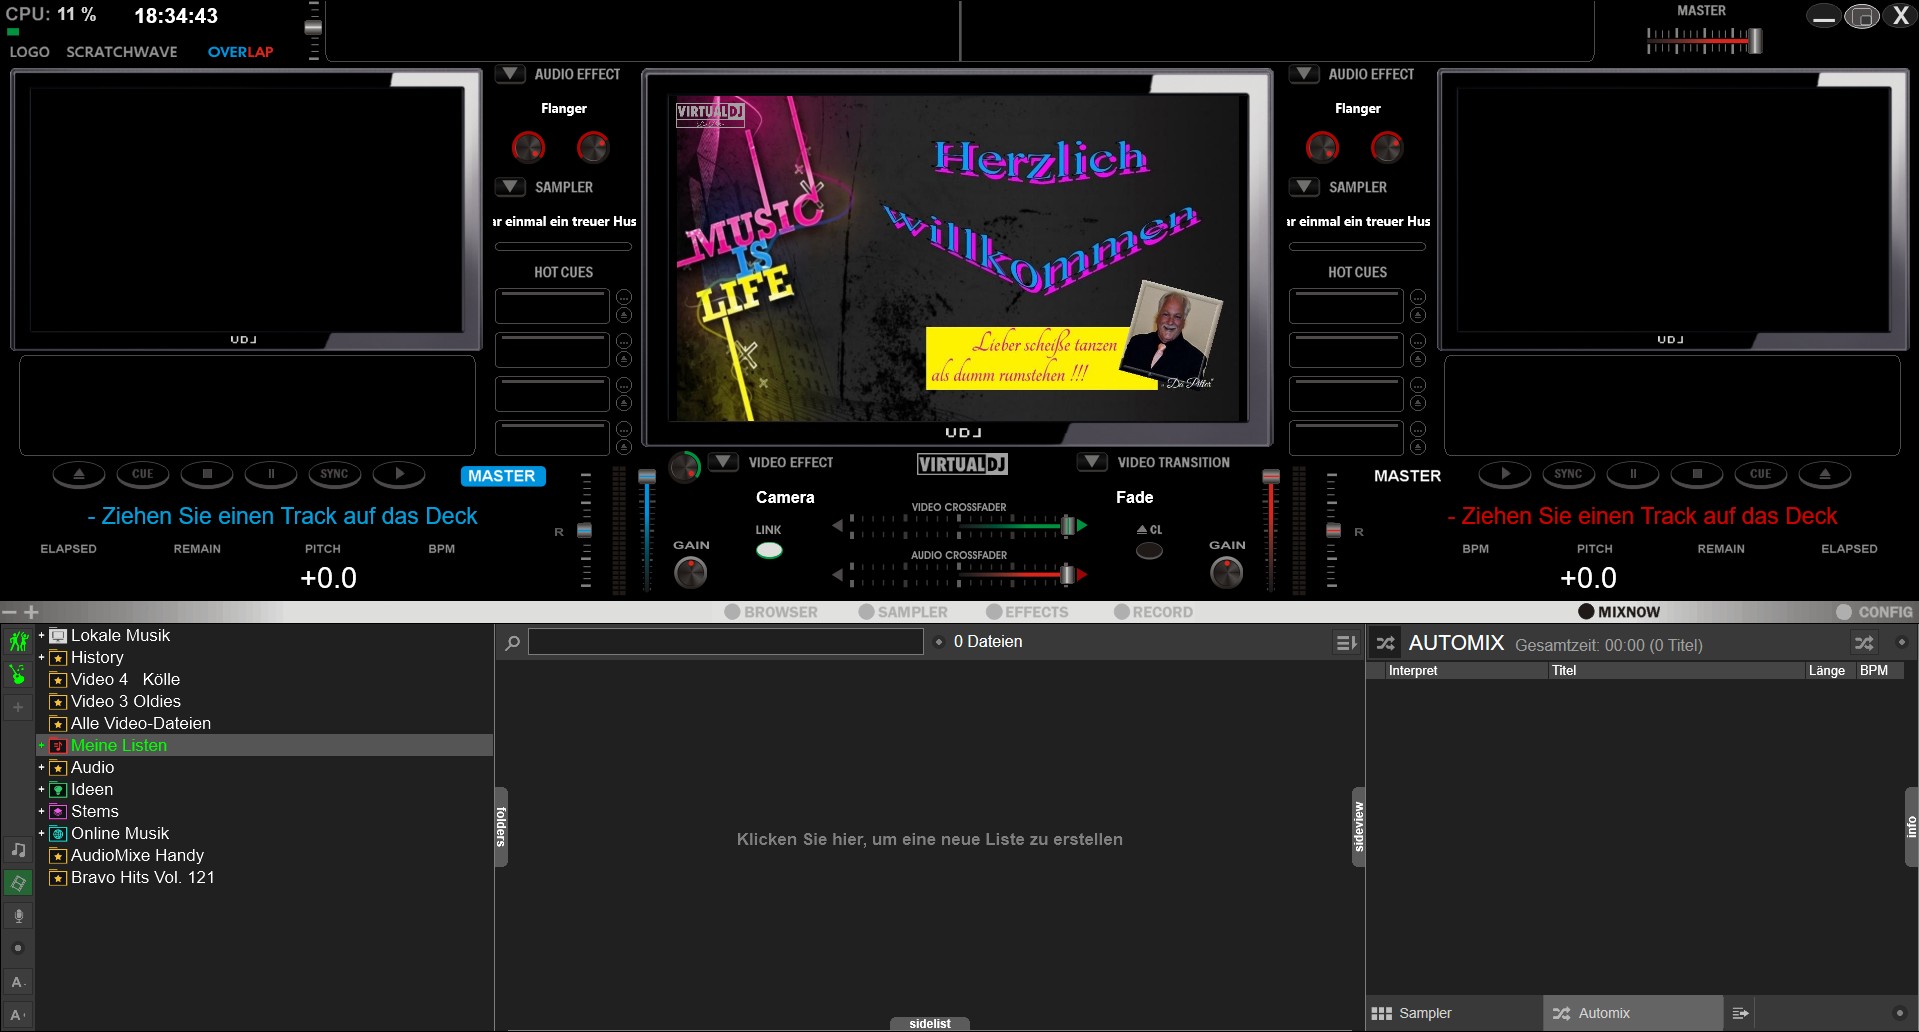
Task: Expand the History folder
Action: (41, 657)
